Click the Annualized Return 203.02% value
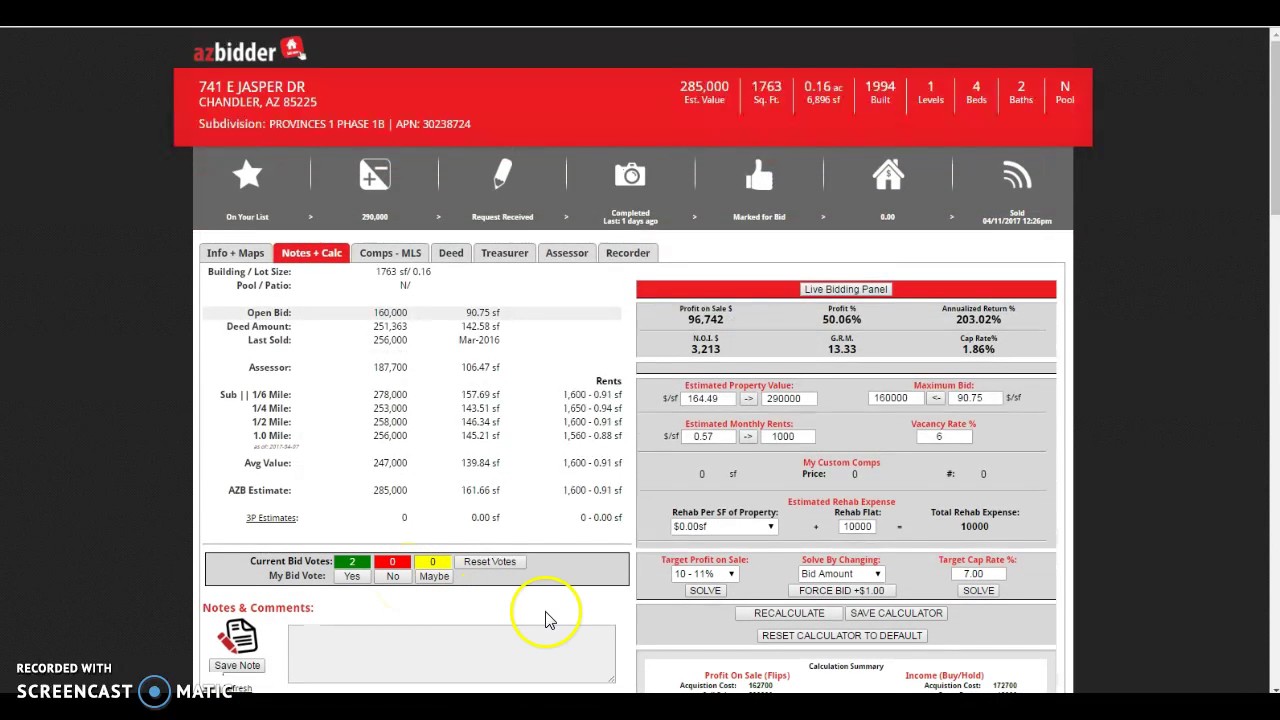Screen dimensions: 1280x720 (x=978, y=319)
